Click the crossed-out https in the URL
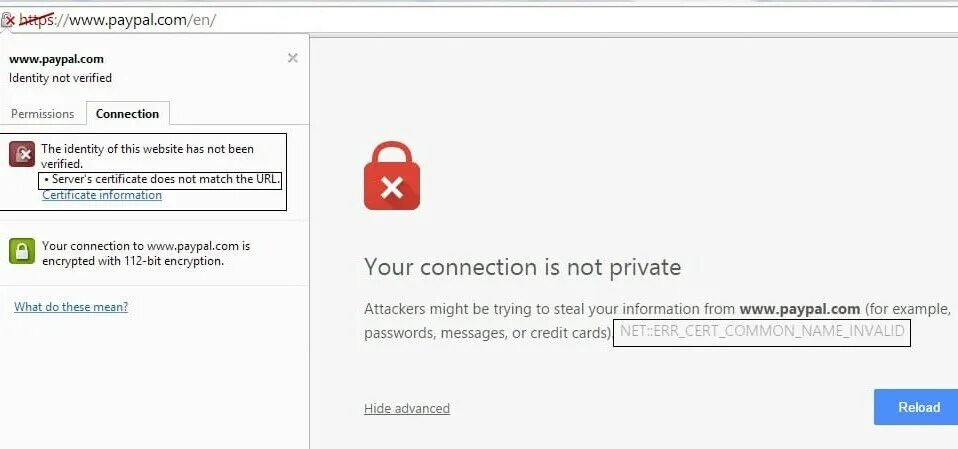Screen dimensions: 958x449 click(37, 20)
